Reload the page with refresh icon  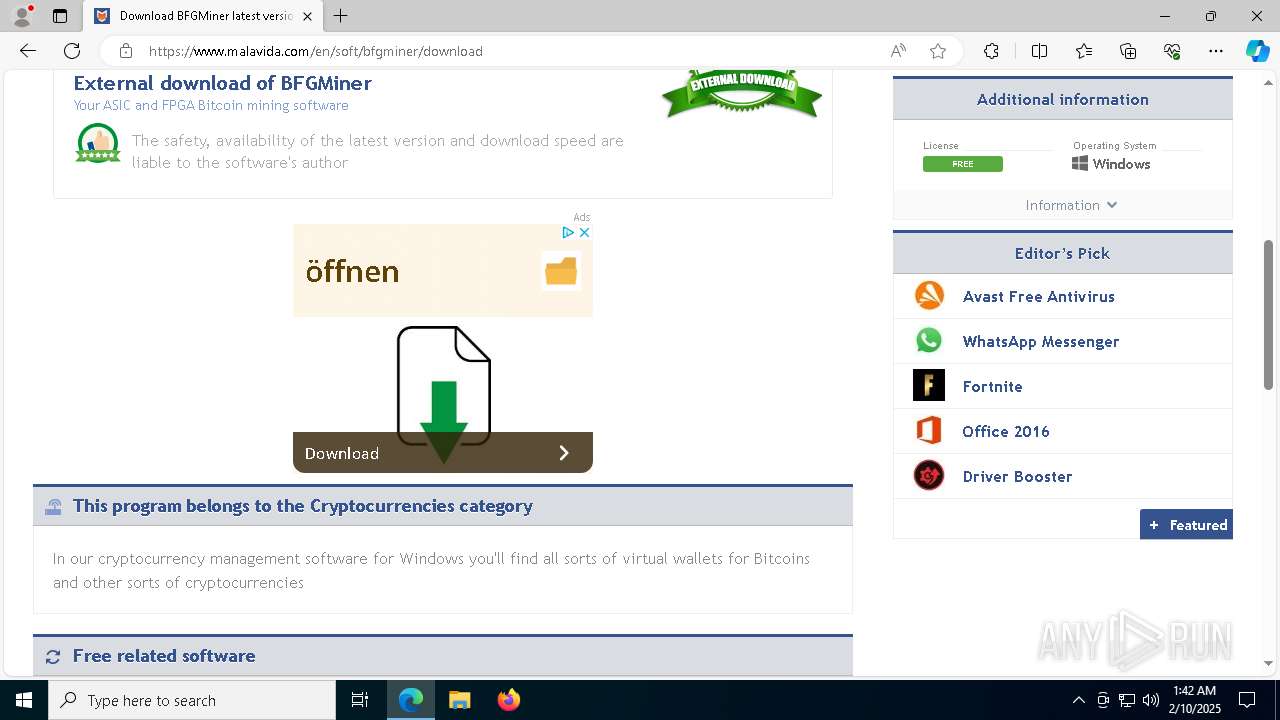tap(72, 51)
